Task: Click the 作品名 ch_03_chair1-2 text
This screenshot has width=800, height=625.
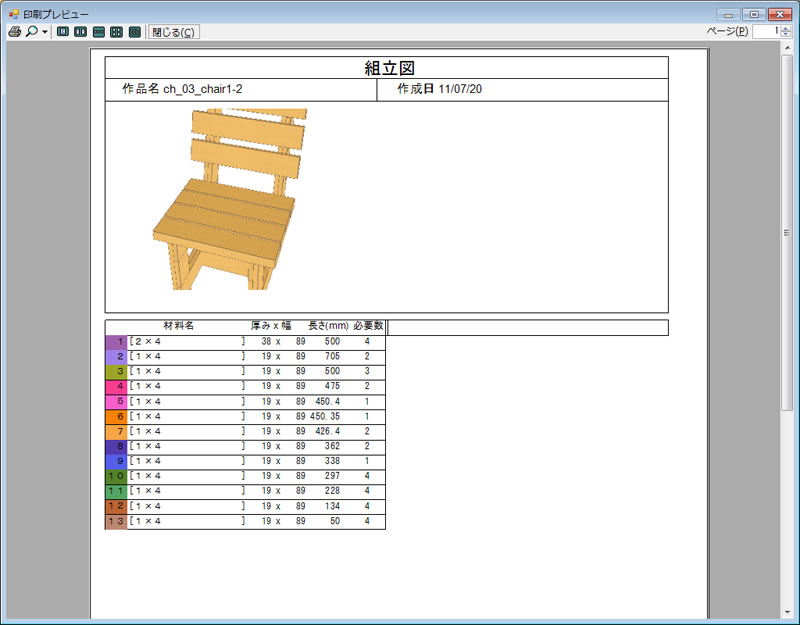Action: tap(182, 89)
